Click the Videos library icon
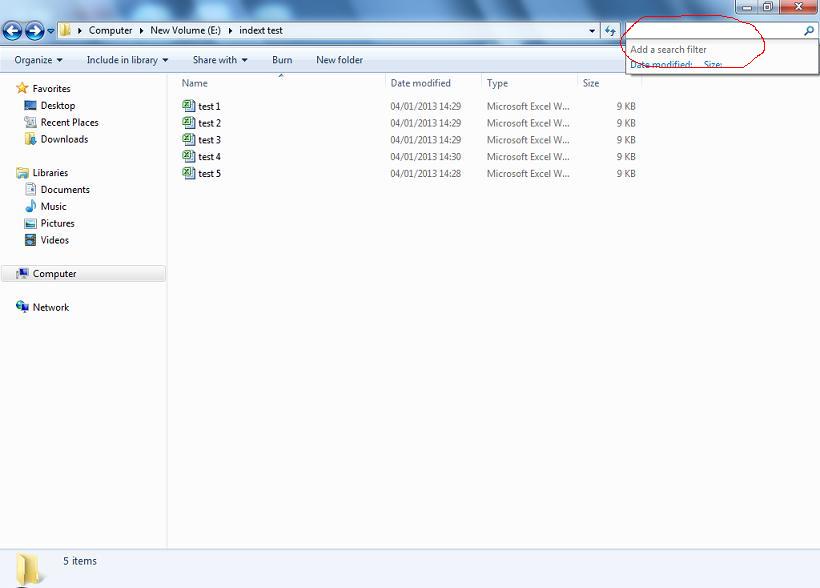This screenshot has height=588, width=820. 30,240
